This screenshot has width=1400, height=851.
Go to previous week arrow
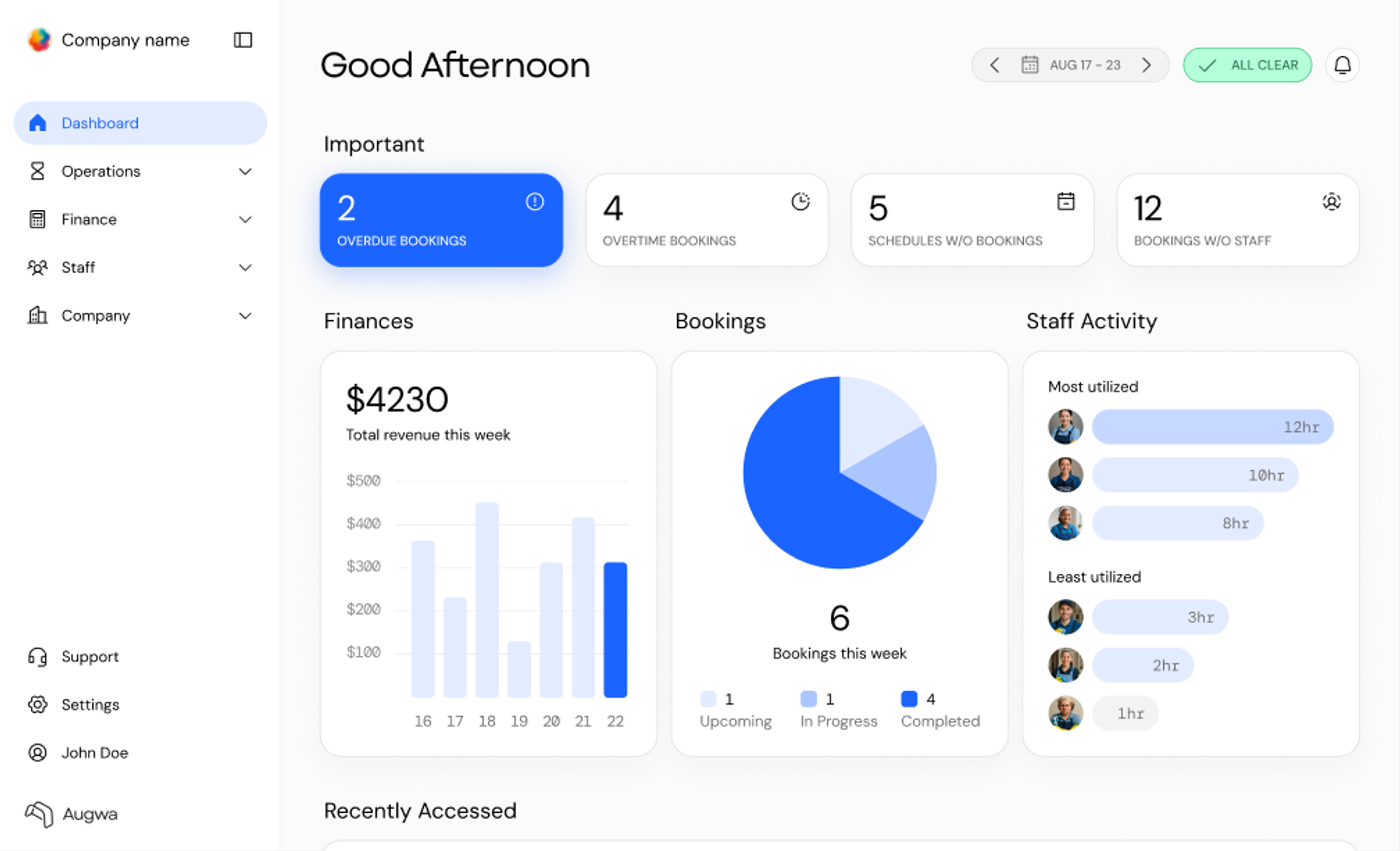point(994,65)
